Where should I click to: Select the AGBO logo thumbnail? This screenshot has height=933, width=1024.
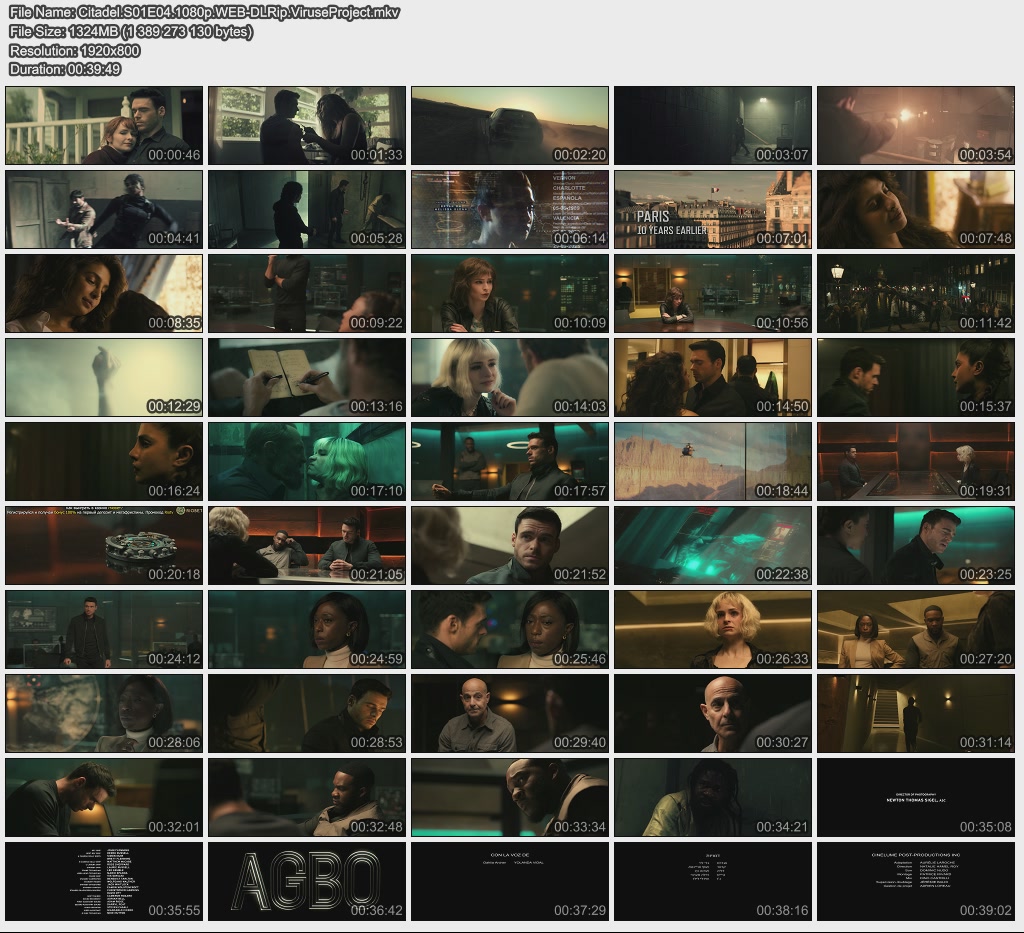(307, 881)
